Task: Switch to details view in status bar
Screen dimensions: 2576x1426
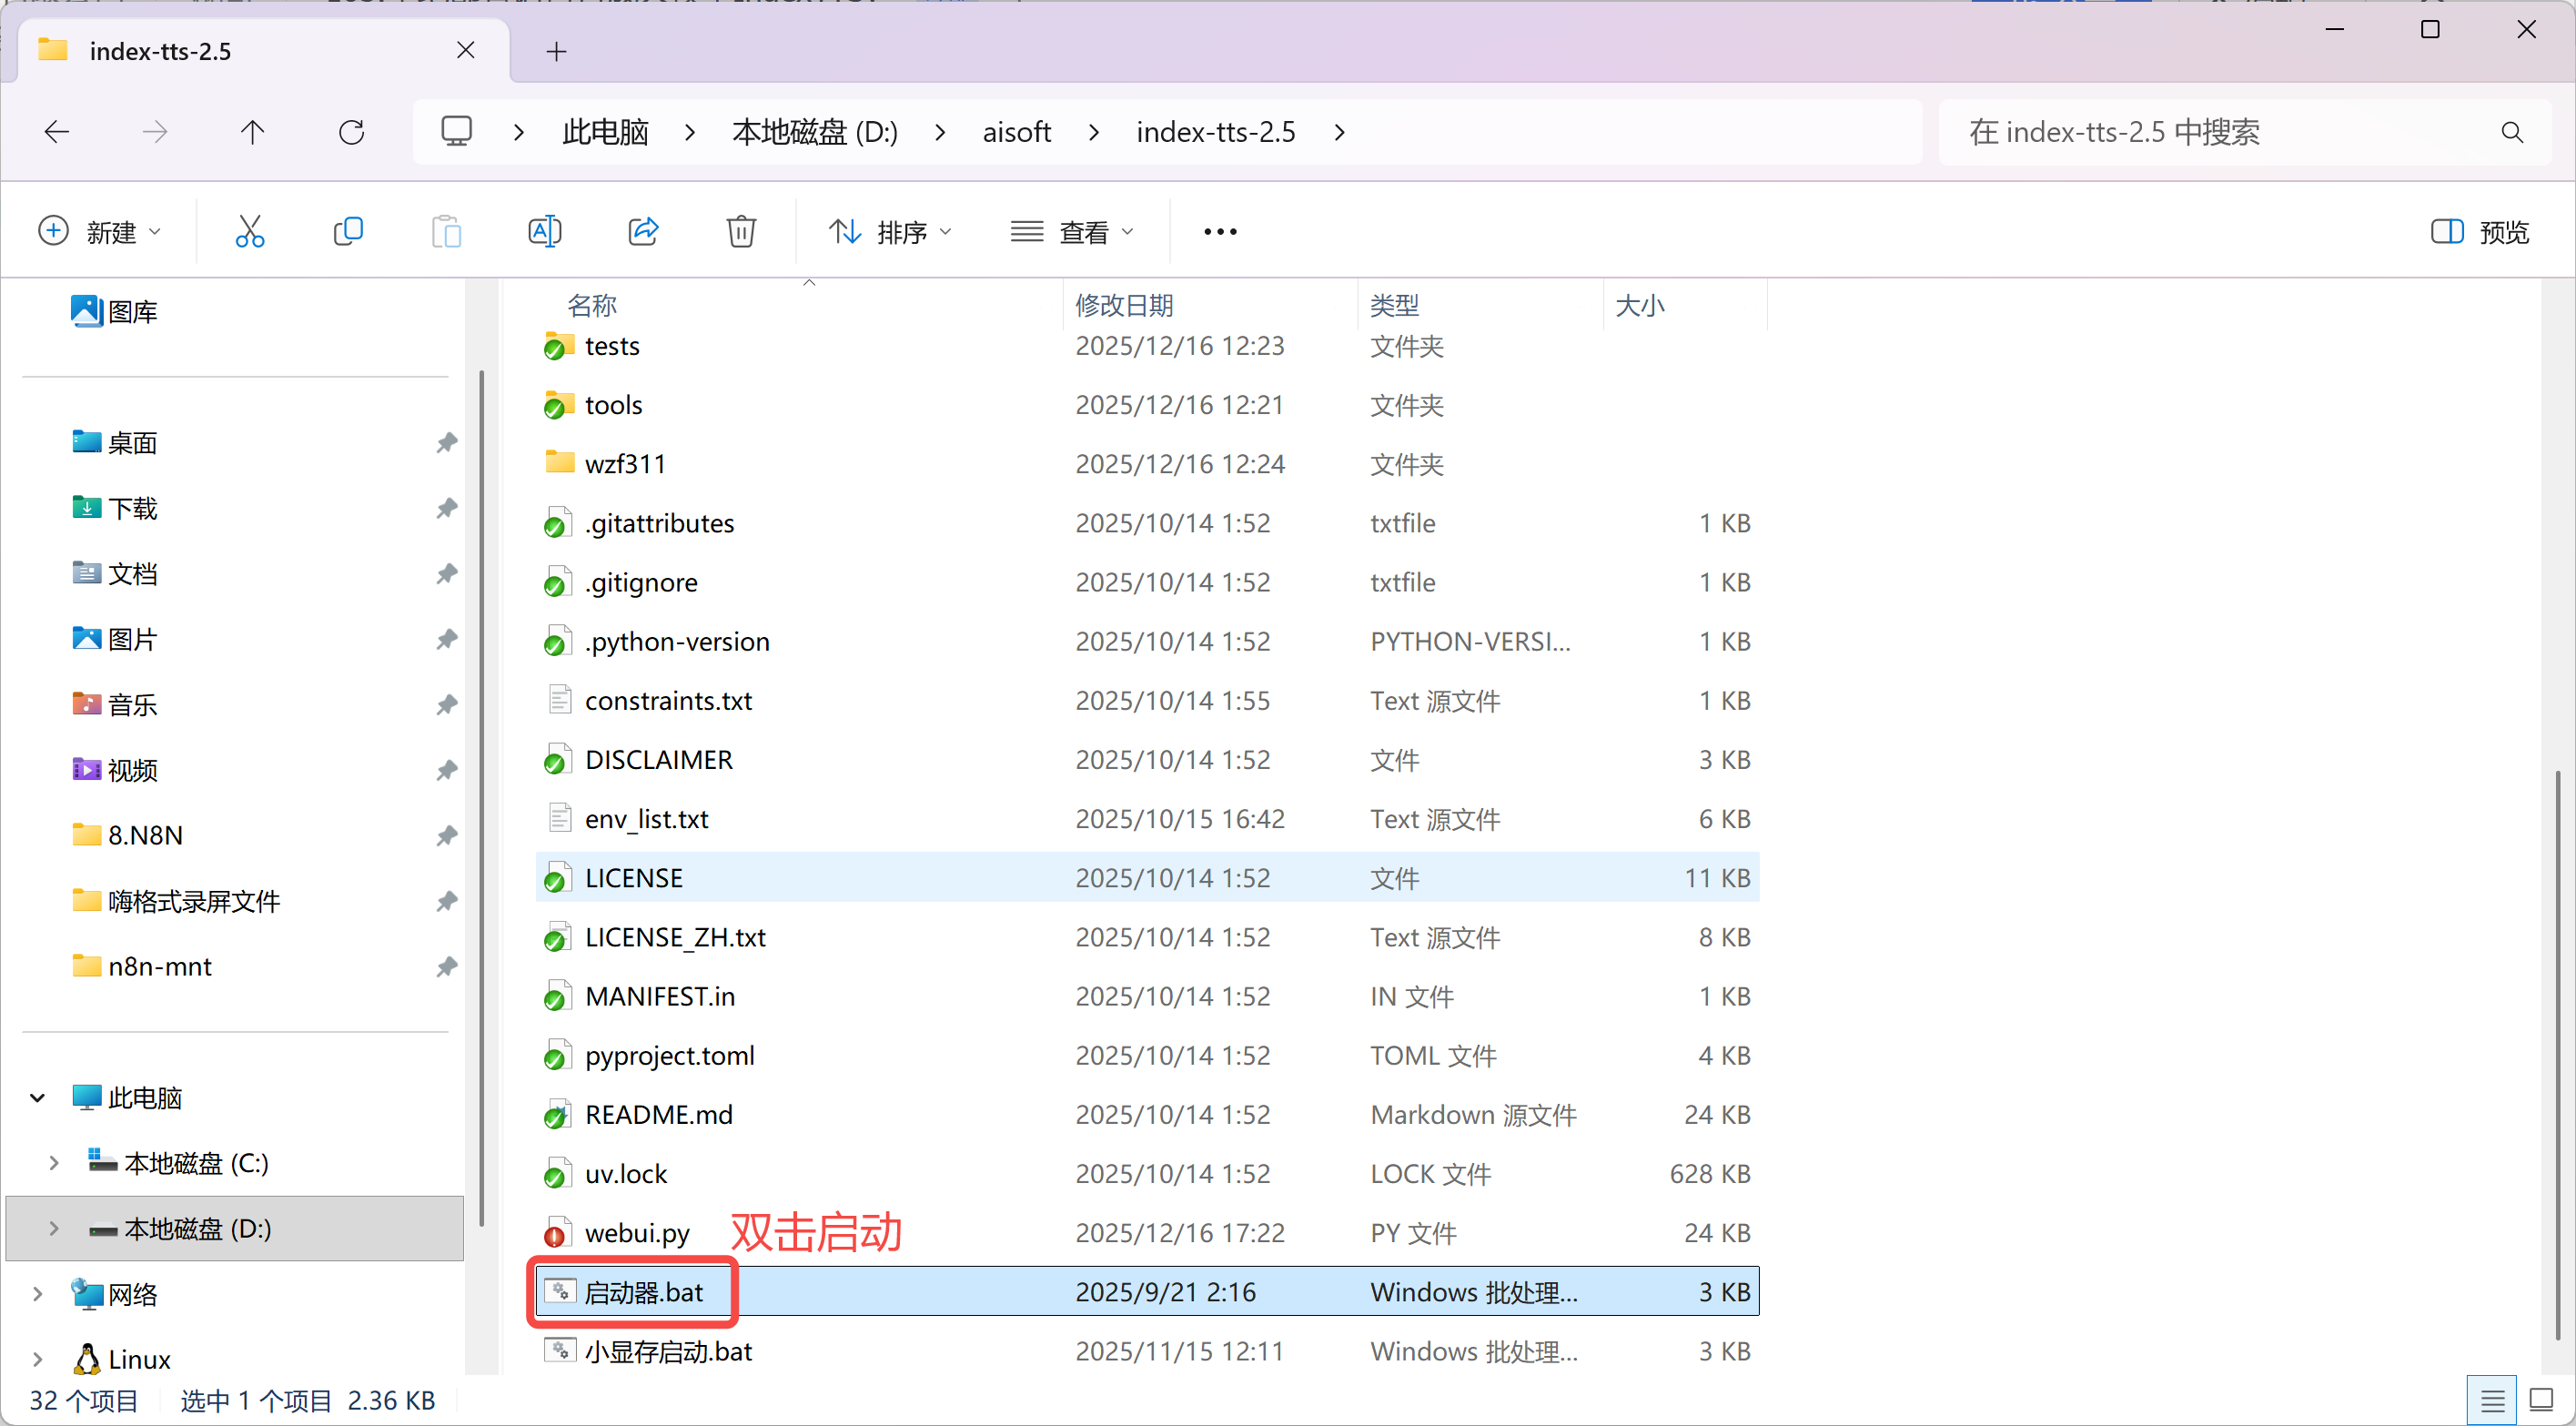Action: coord(2492,1400)
